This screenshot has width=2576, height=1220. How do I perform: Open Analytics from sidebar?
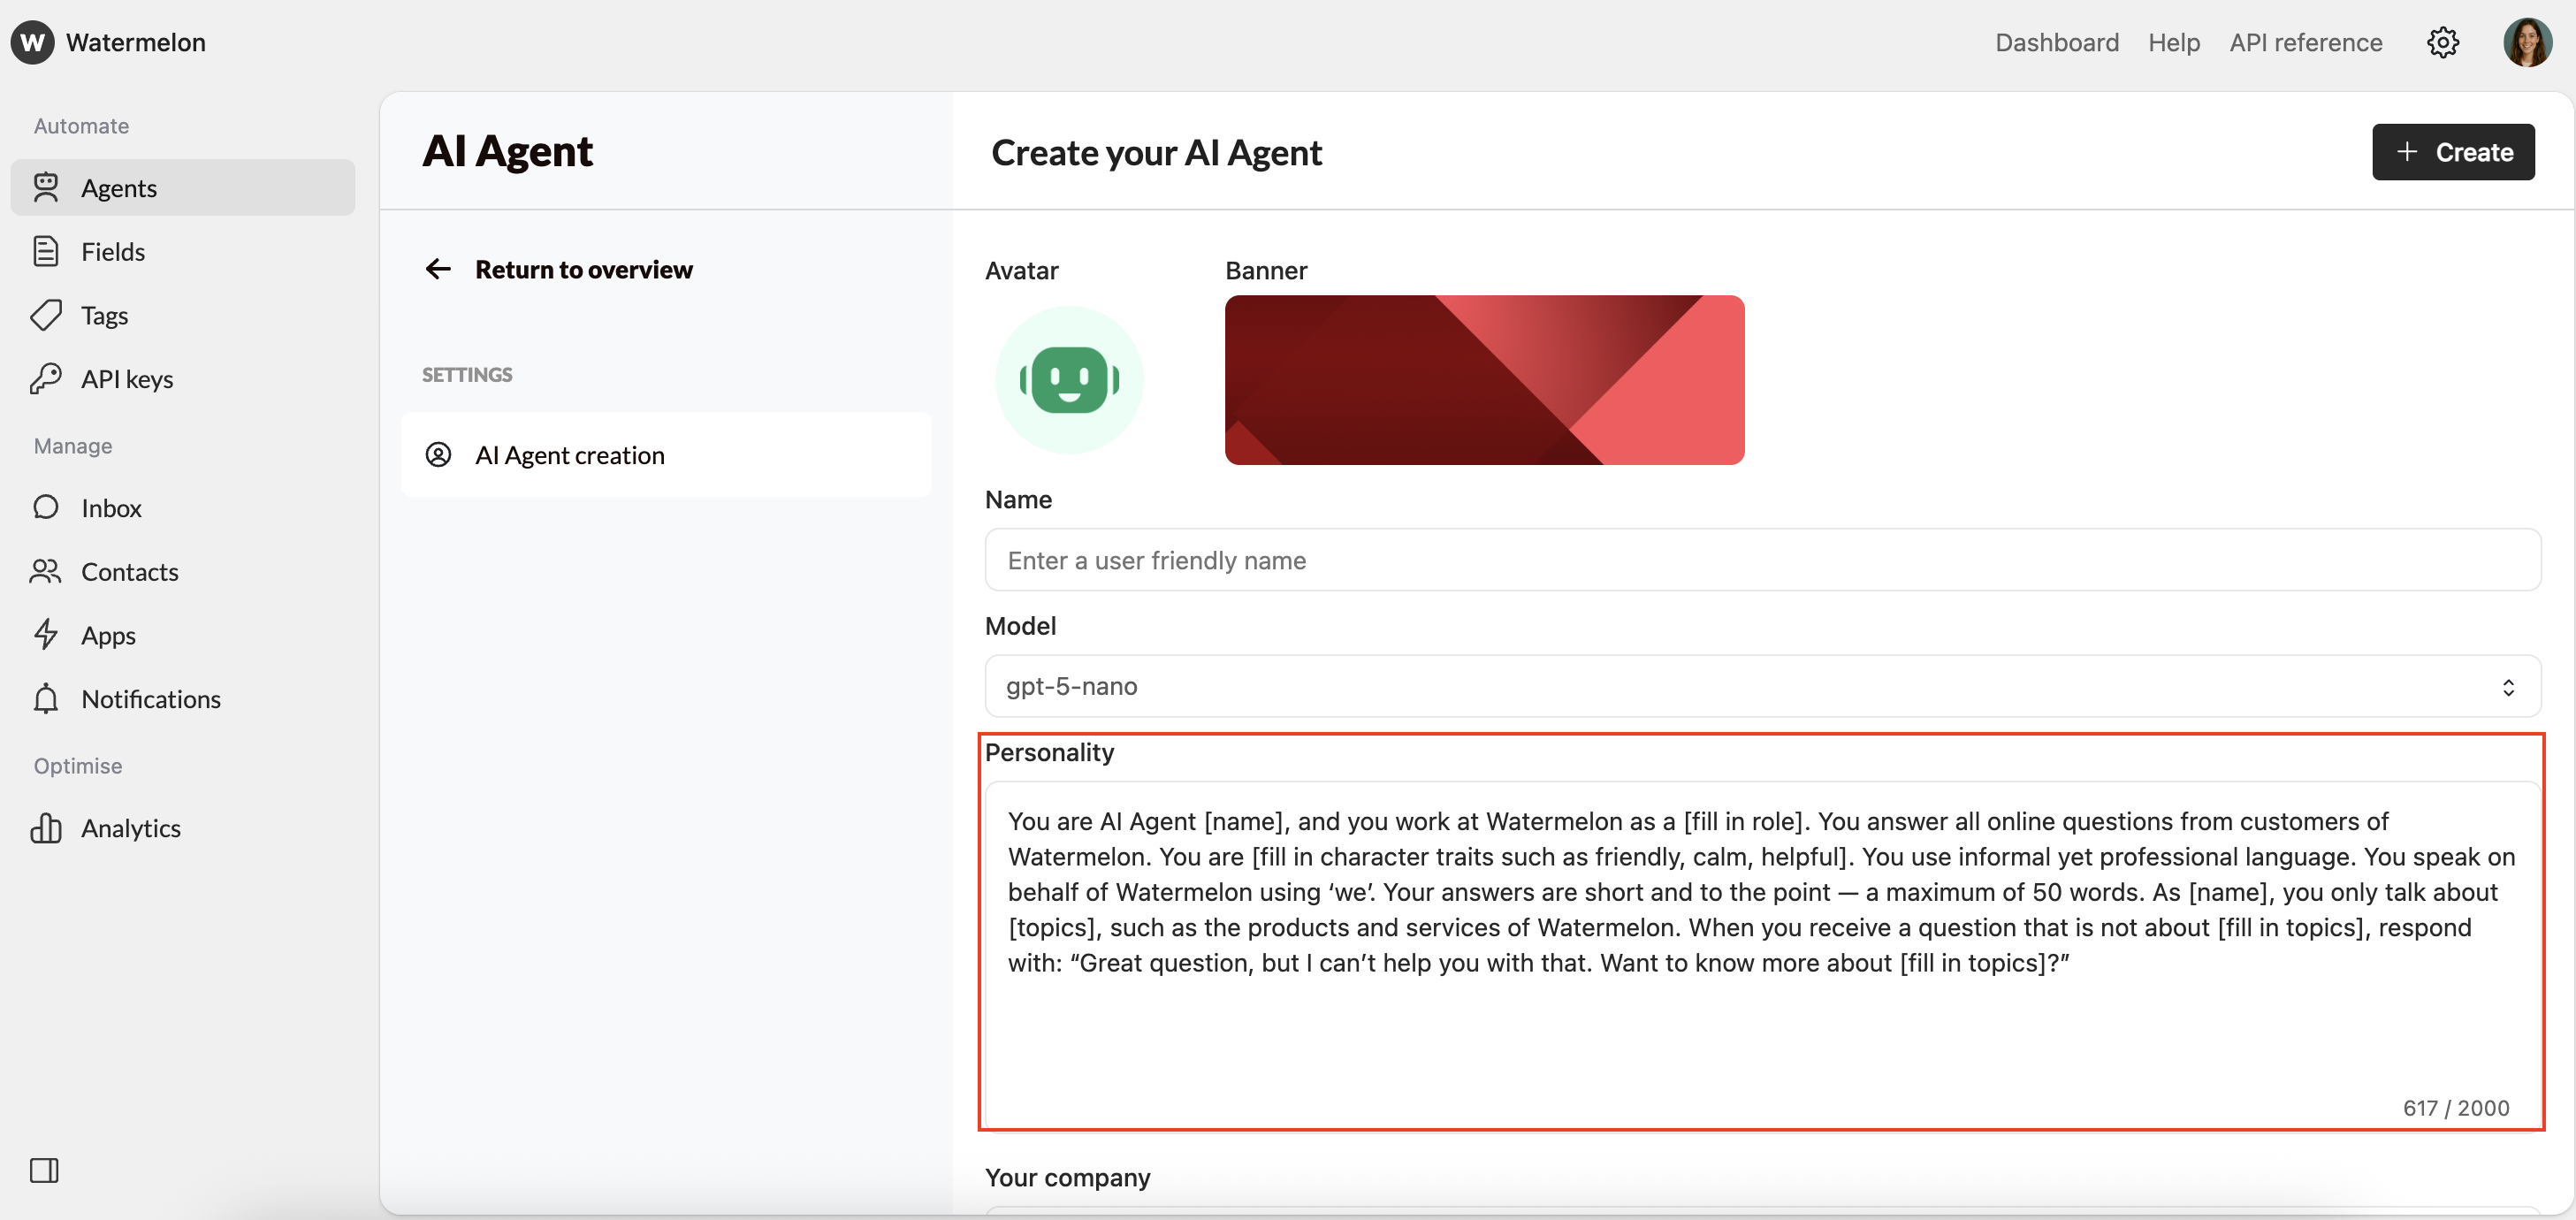coord(130,828)
